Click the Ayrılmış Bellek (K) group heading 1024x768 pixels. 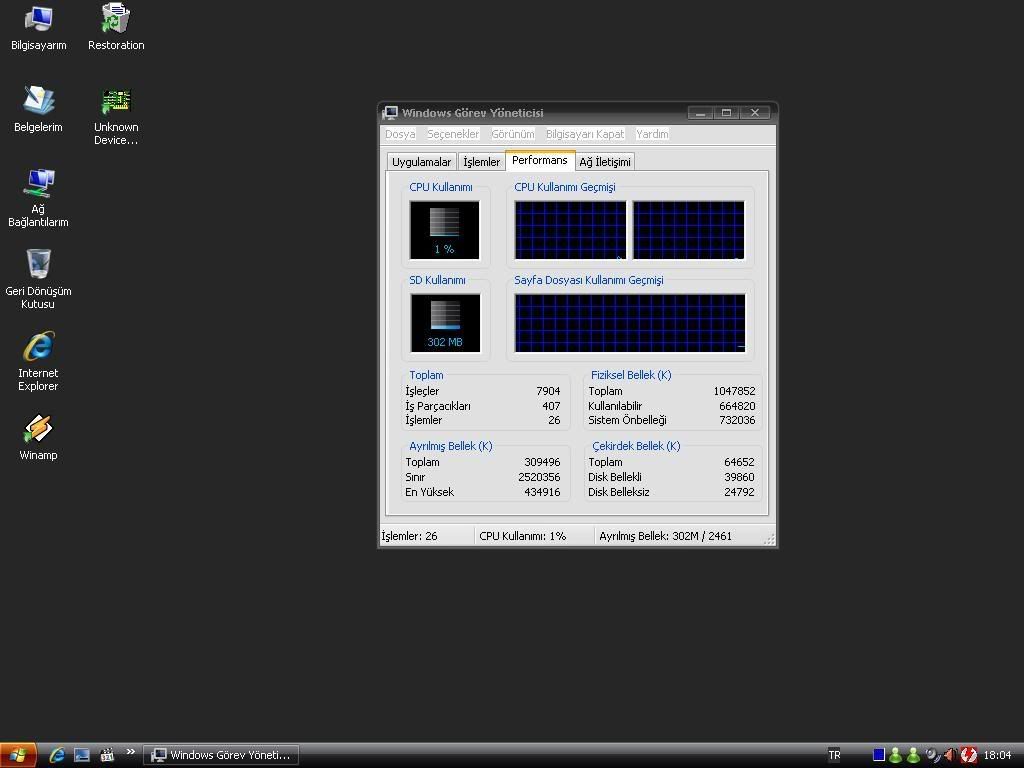pos(451,446)
